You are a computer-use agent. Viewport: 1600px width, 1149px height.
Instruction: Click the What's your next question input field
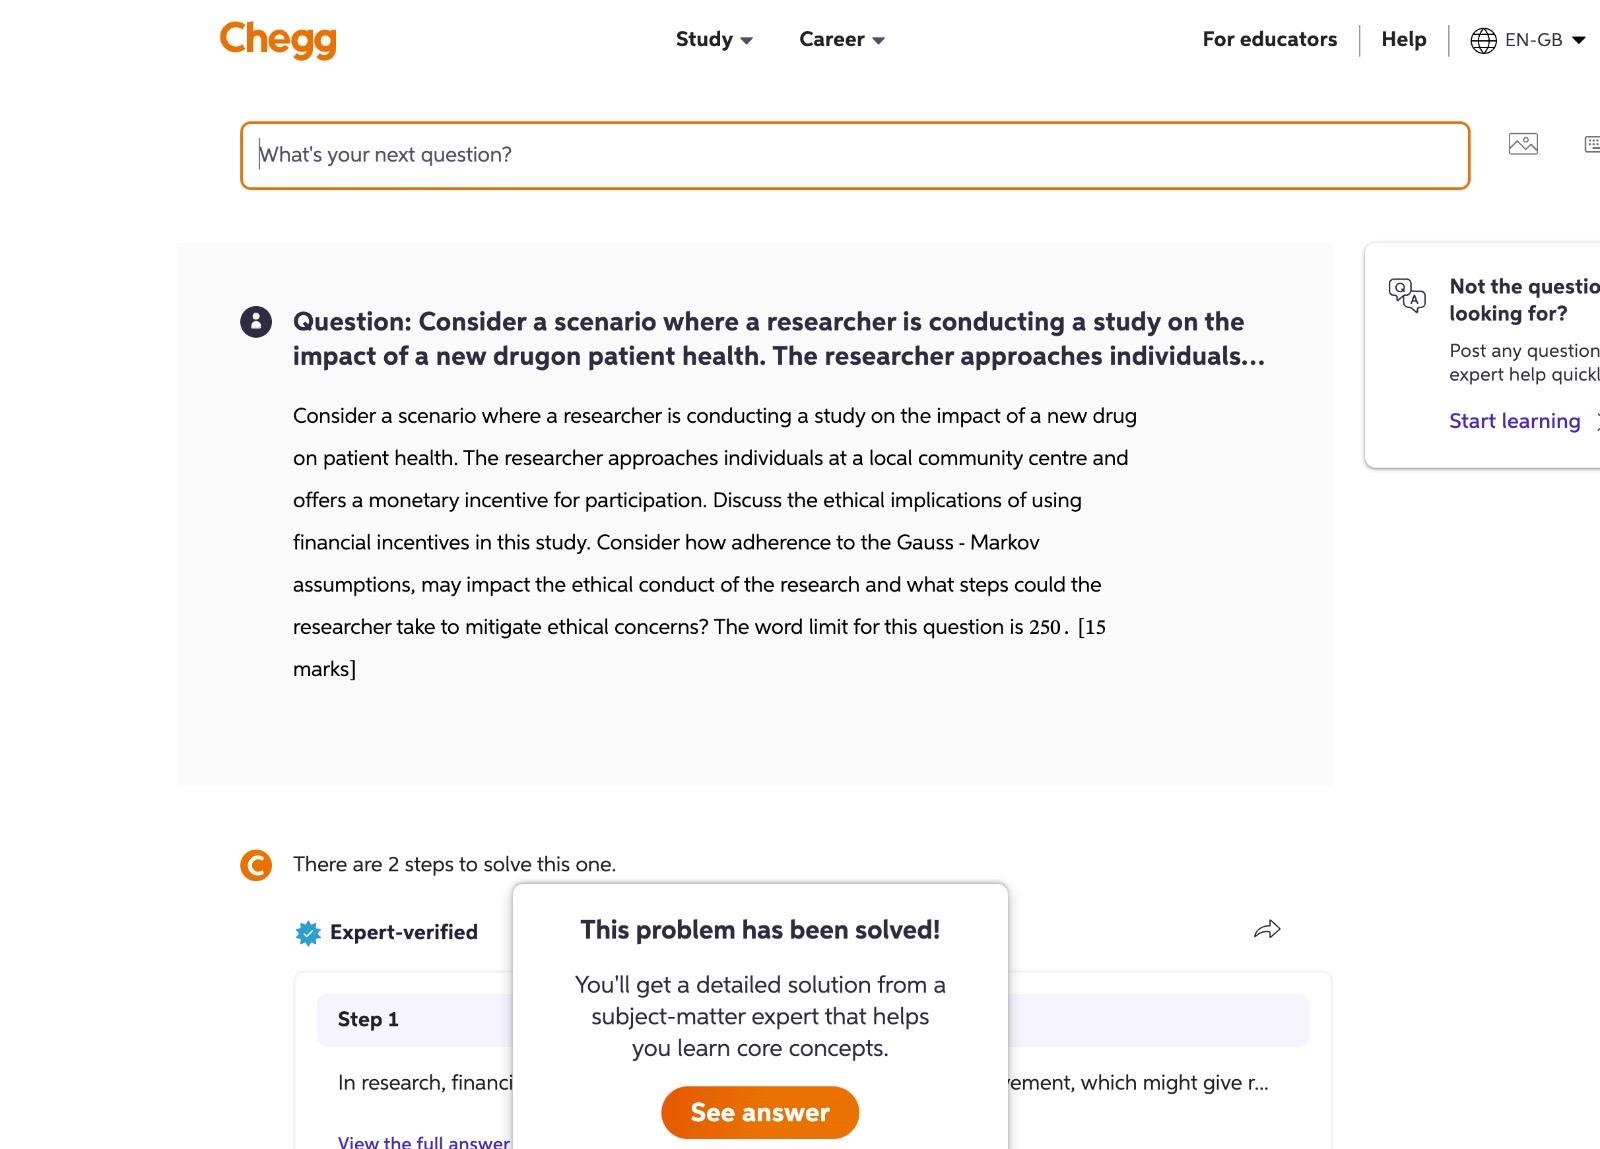pyautogui.click(x=854, y=155)
